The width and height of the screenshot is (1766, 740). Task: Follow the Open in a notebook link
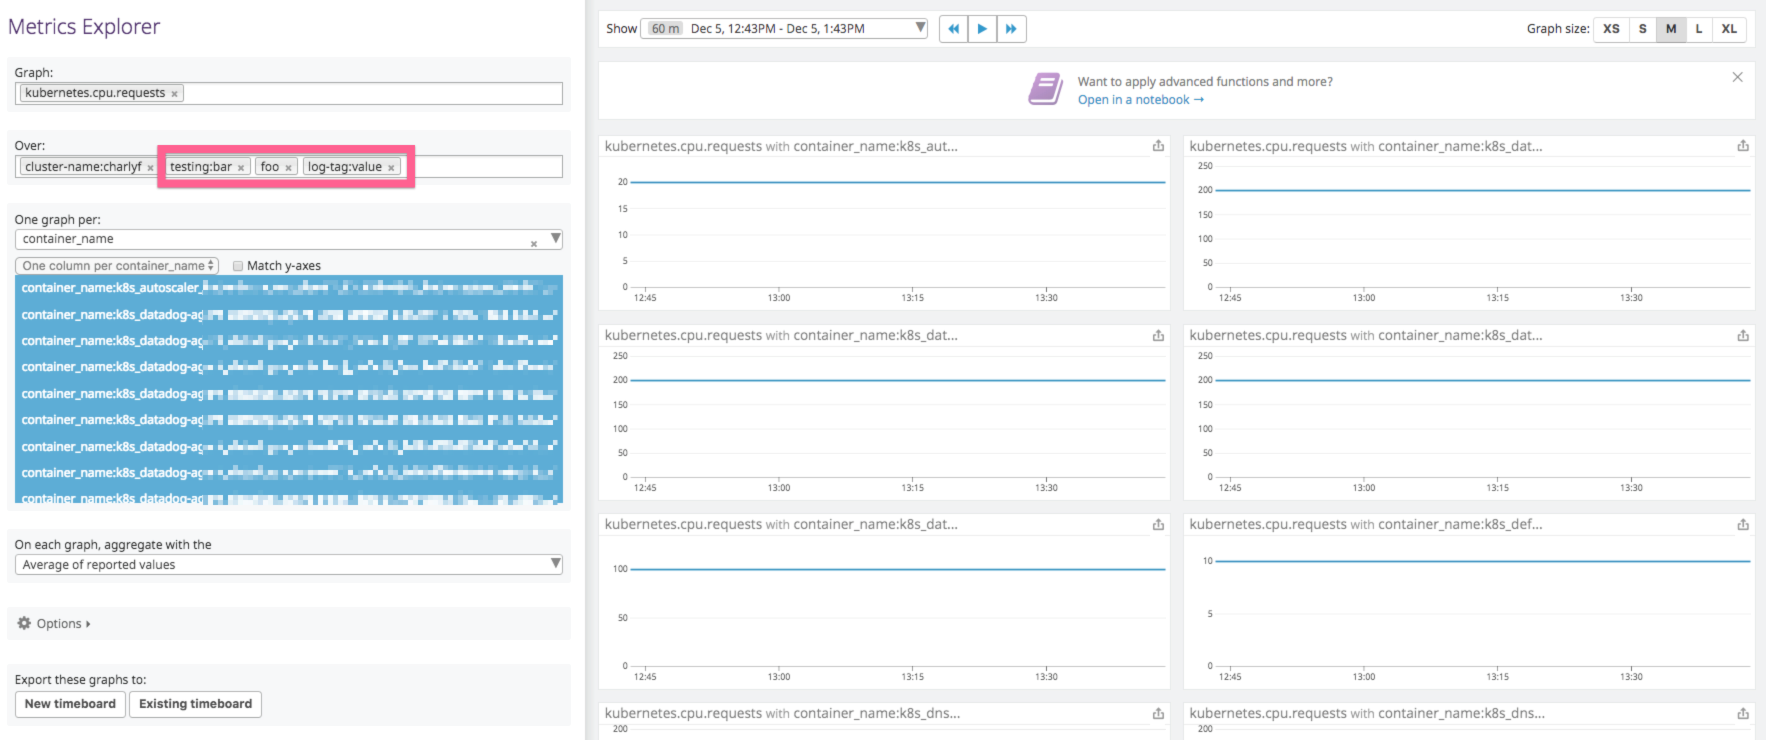pyautogui.click(x=1140, y=100)
